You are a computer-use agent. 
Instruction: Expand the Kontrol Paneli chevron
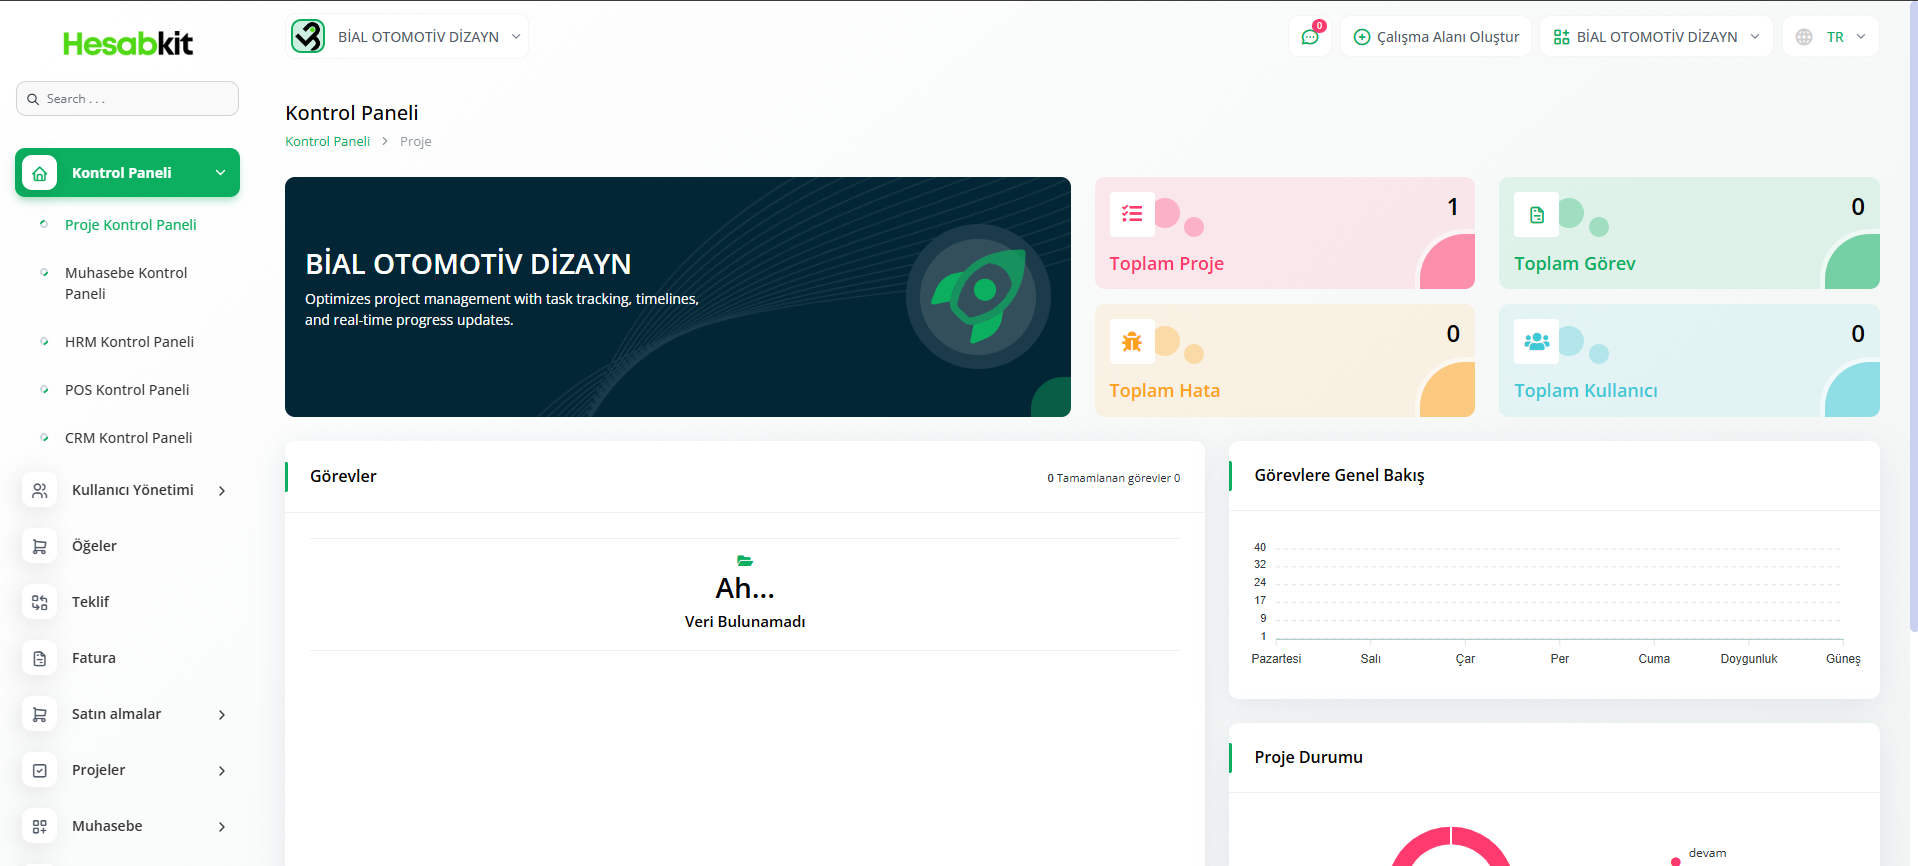coord(221,173)
